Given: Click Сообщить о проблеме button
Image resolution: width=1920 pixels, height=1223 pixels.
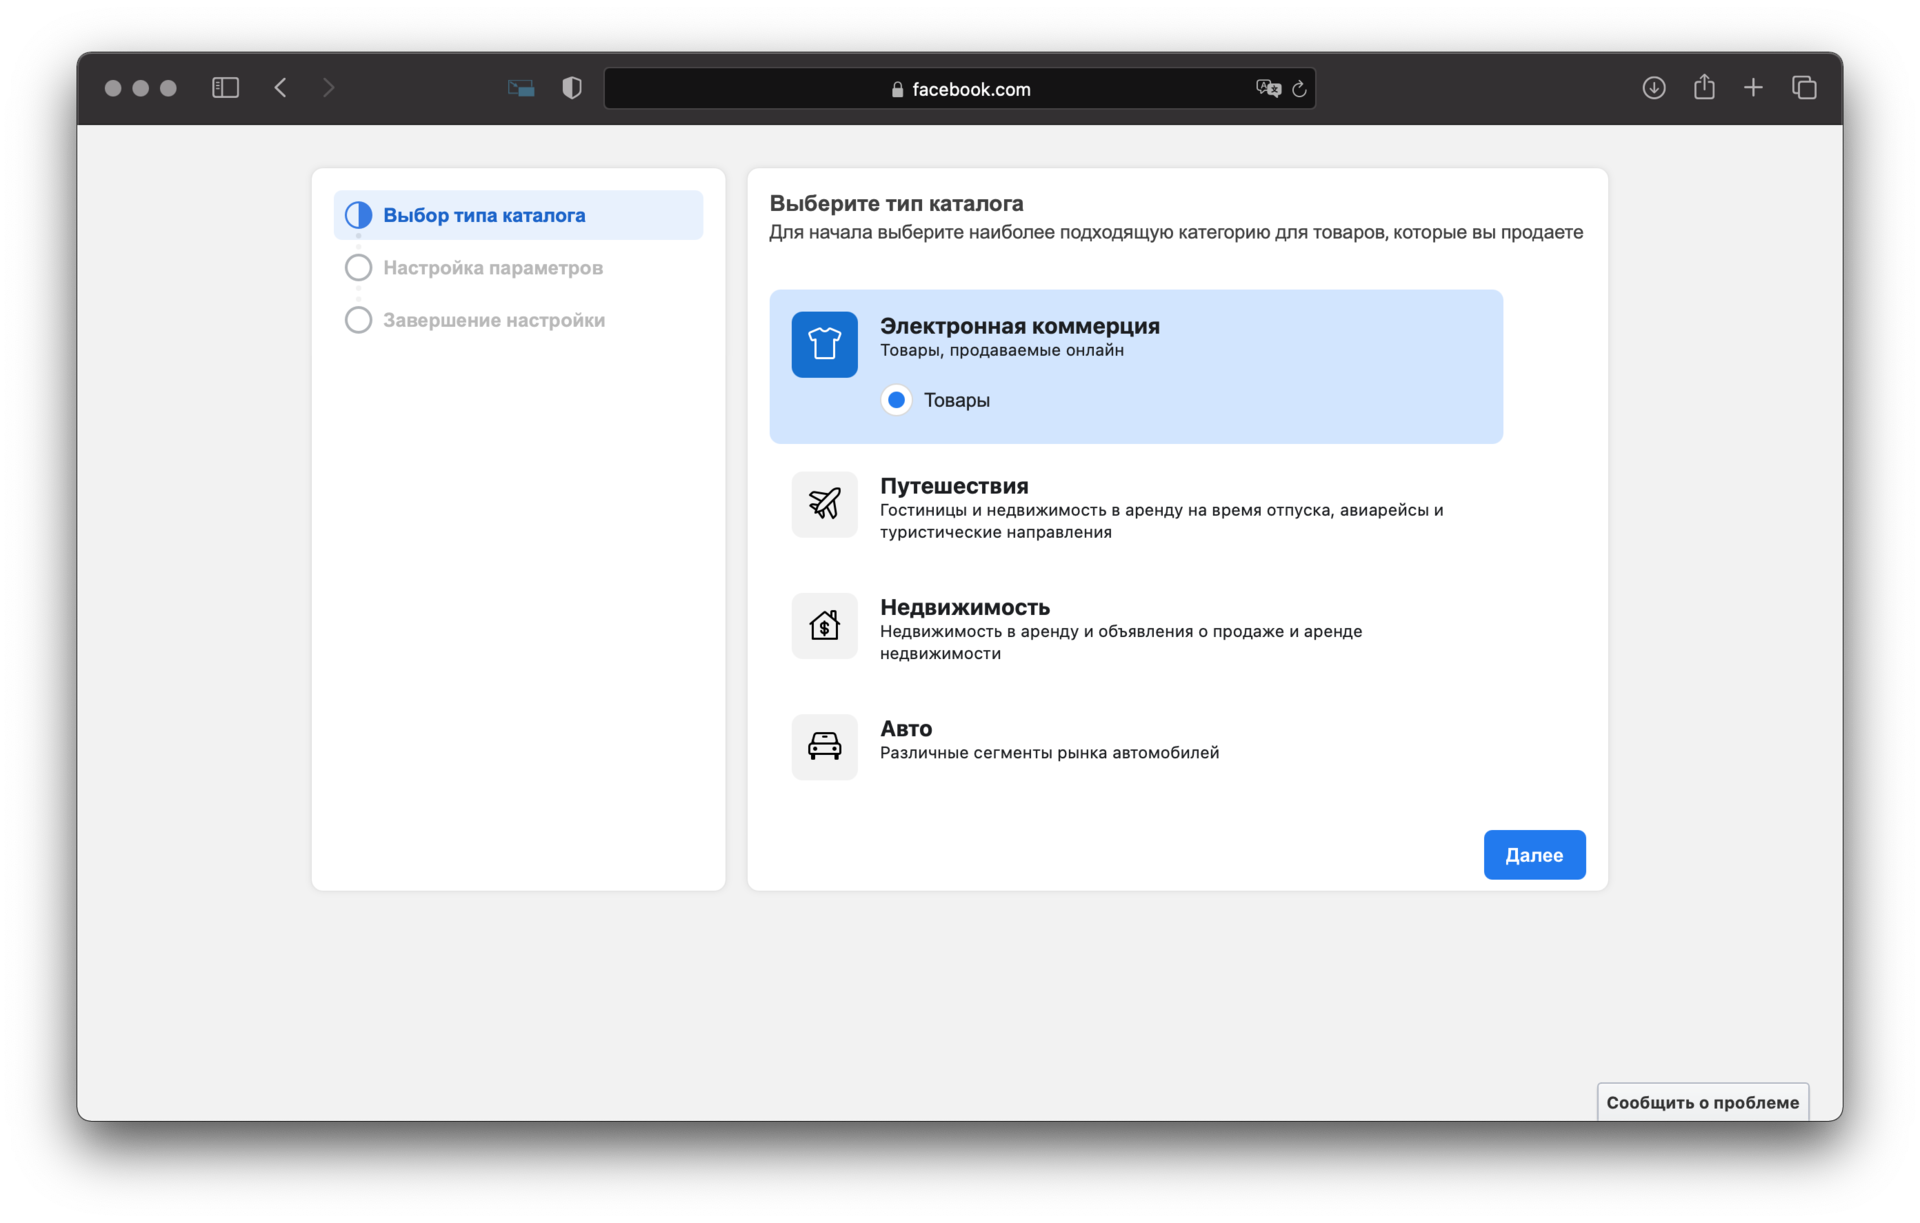Looking at the screenshot, I should [x=1702, y=1102].
